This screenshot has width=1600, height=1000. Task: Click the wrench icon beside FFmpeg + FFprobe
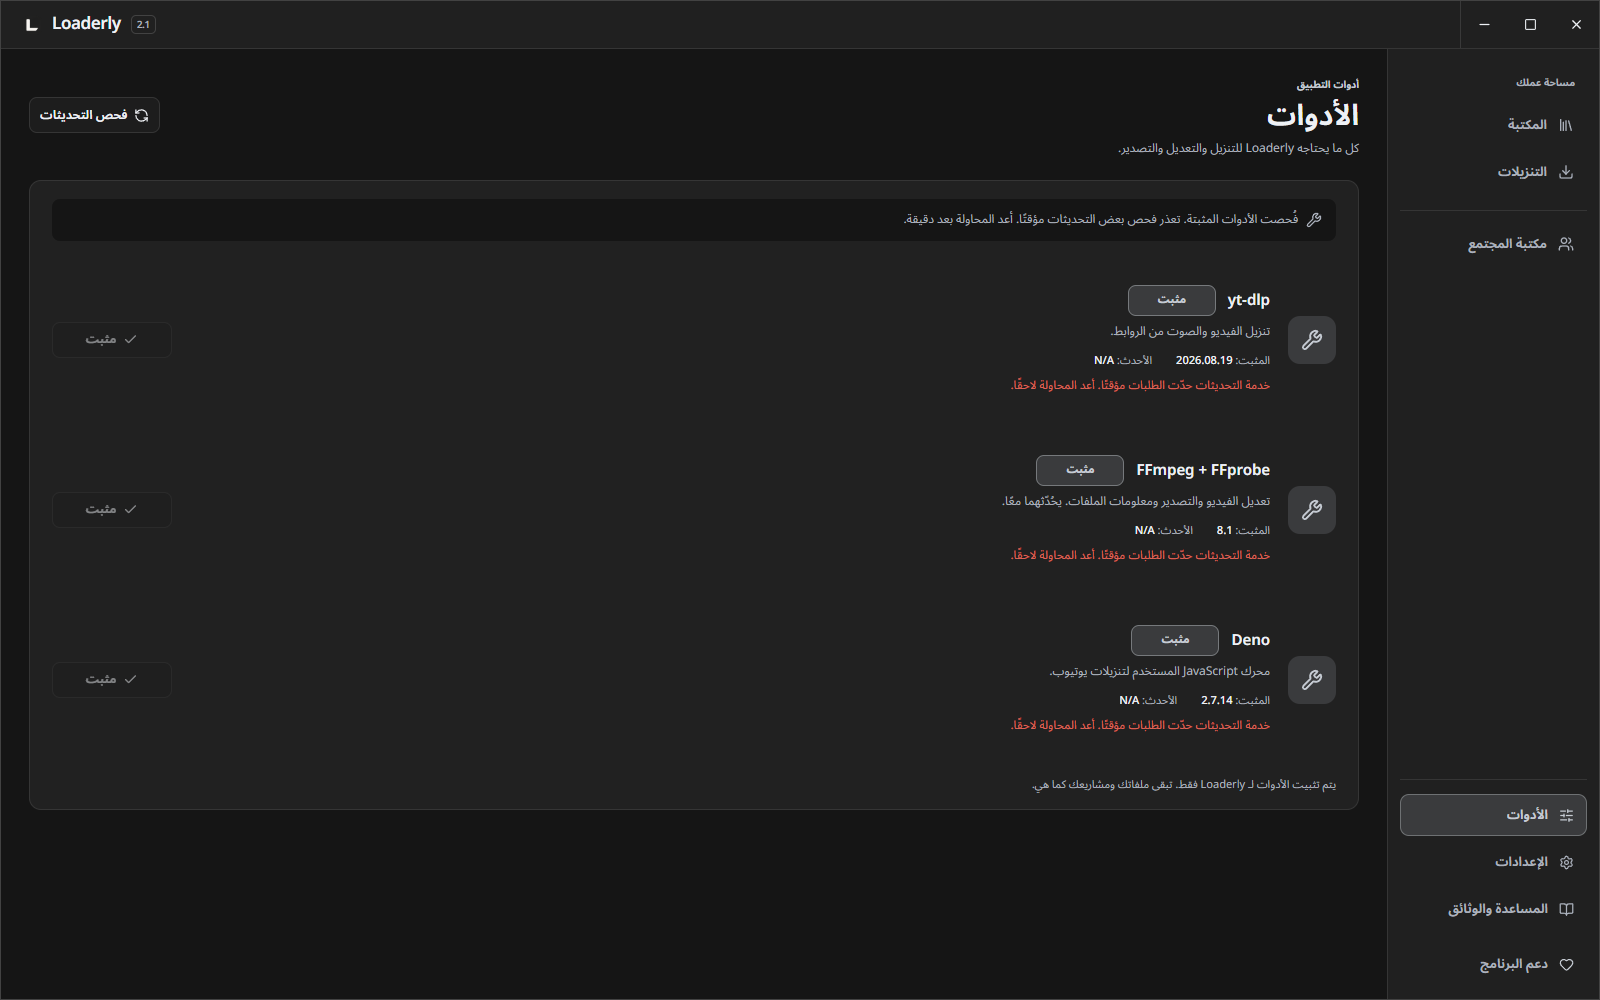click(x=1312, y=510)
